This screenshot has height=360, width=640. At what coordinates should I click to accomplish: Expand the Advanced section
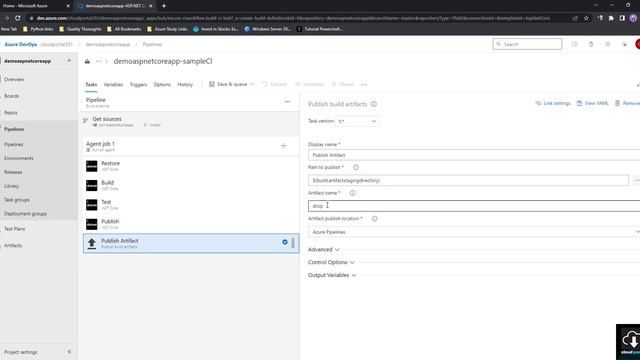pos(324,249)
